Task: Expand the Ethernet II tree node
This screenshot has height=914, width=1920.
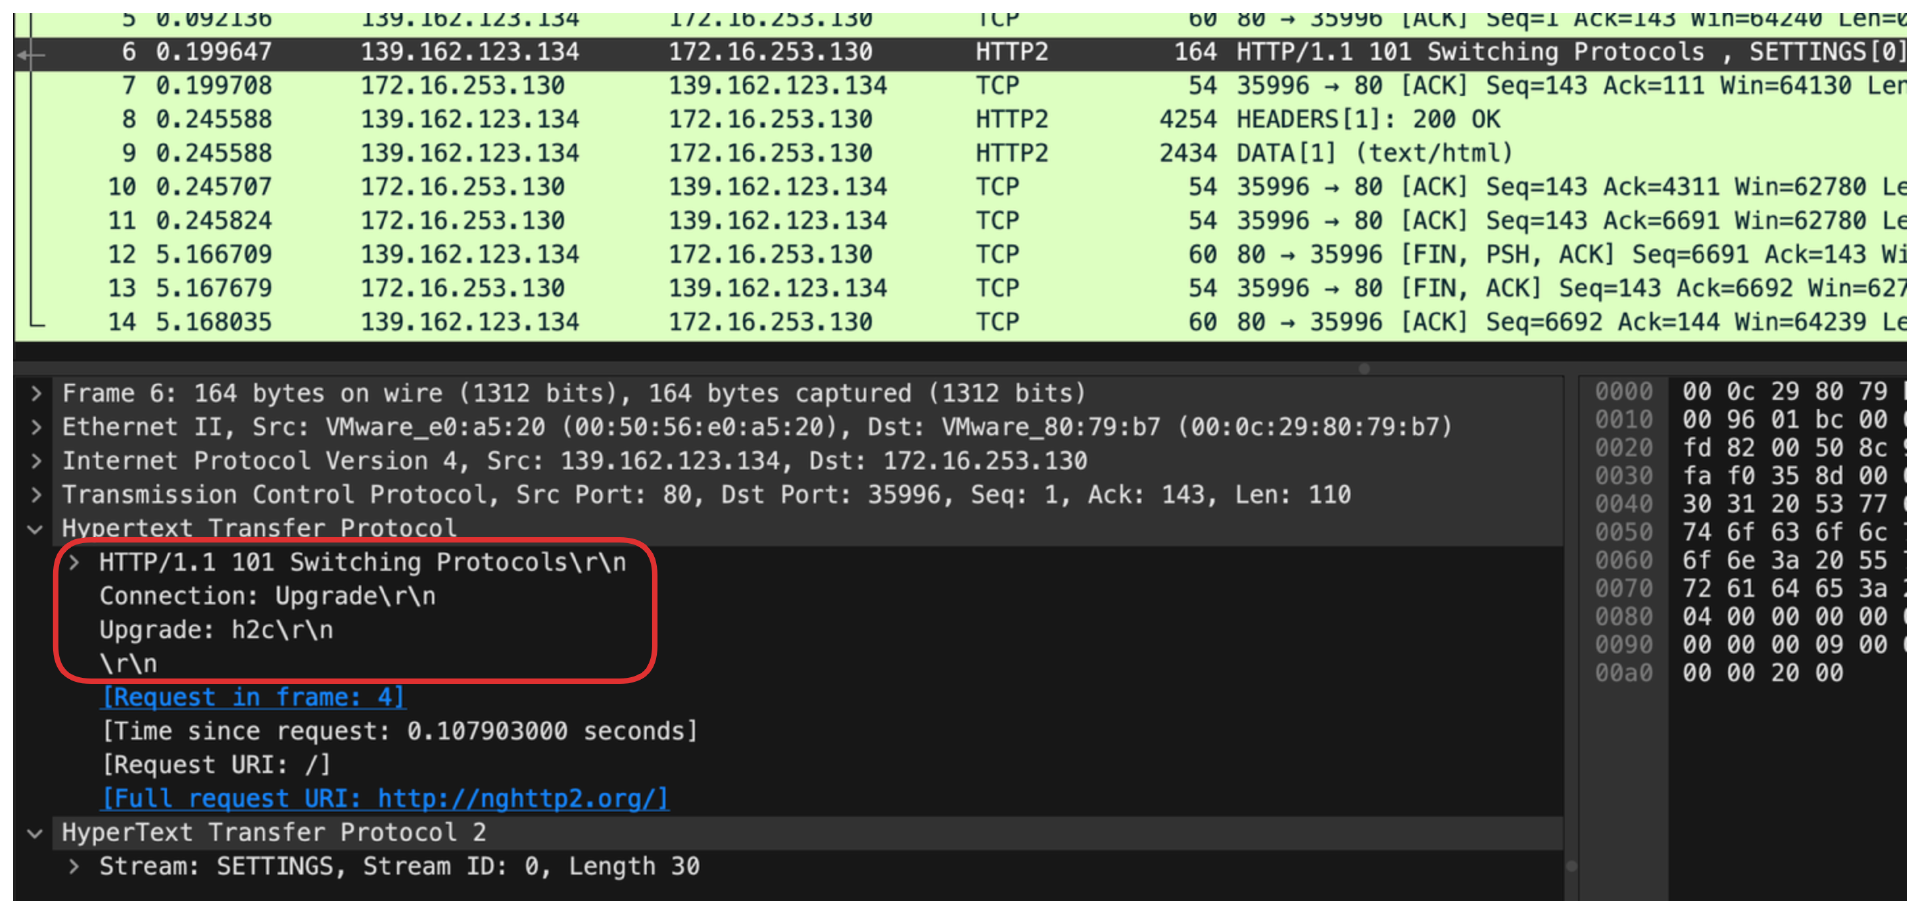Action: 36,427
